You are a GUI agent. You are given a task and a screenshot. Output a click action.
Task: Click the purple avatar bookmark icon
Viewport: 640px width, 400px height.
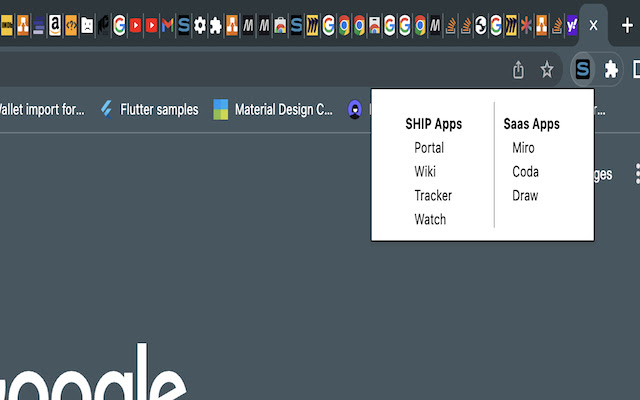point(355,109)
